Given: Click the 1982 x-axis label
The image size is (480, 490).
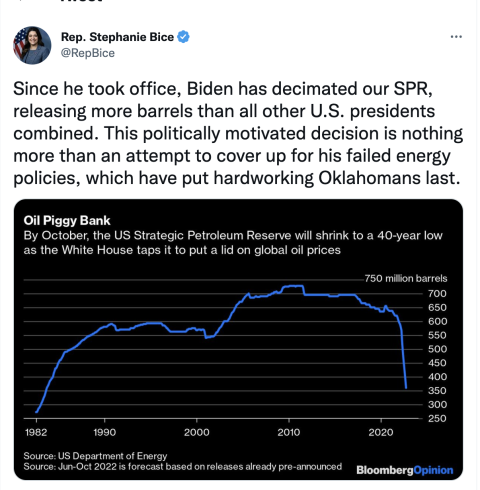Looking at the screenshot, I should click(36, 432).
